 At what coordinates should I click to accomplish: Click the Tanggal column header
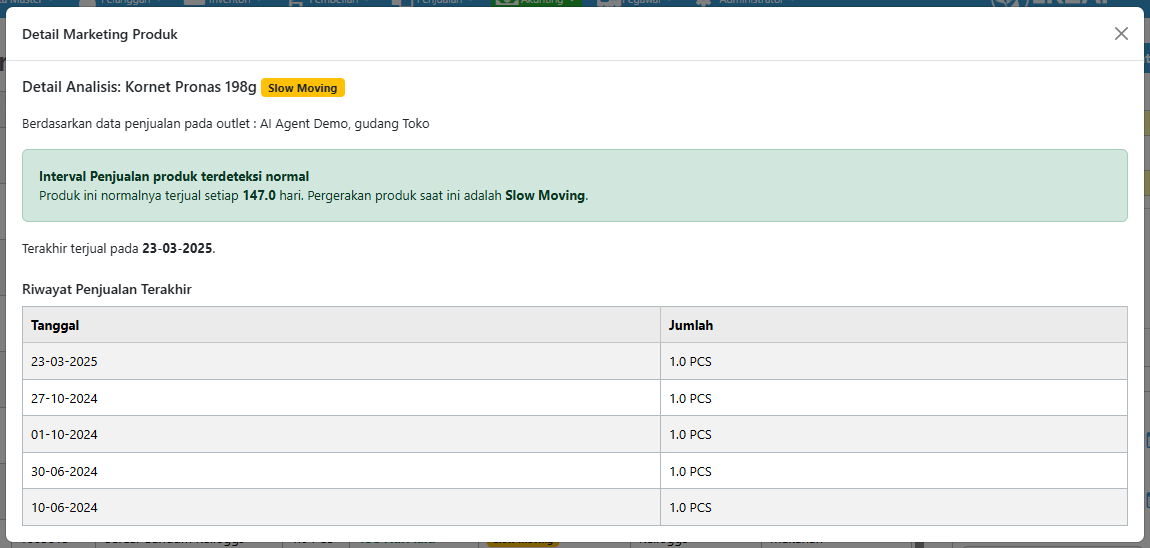point(55,325)
